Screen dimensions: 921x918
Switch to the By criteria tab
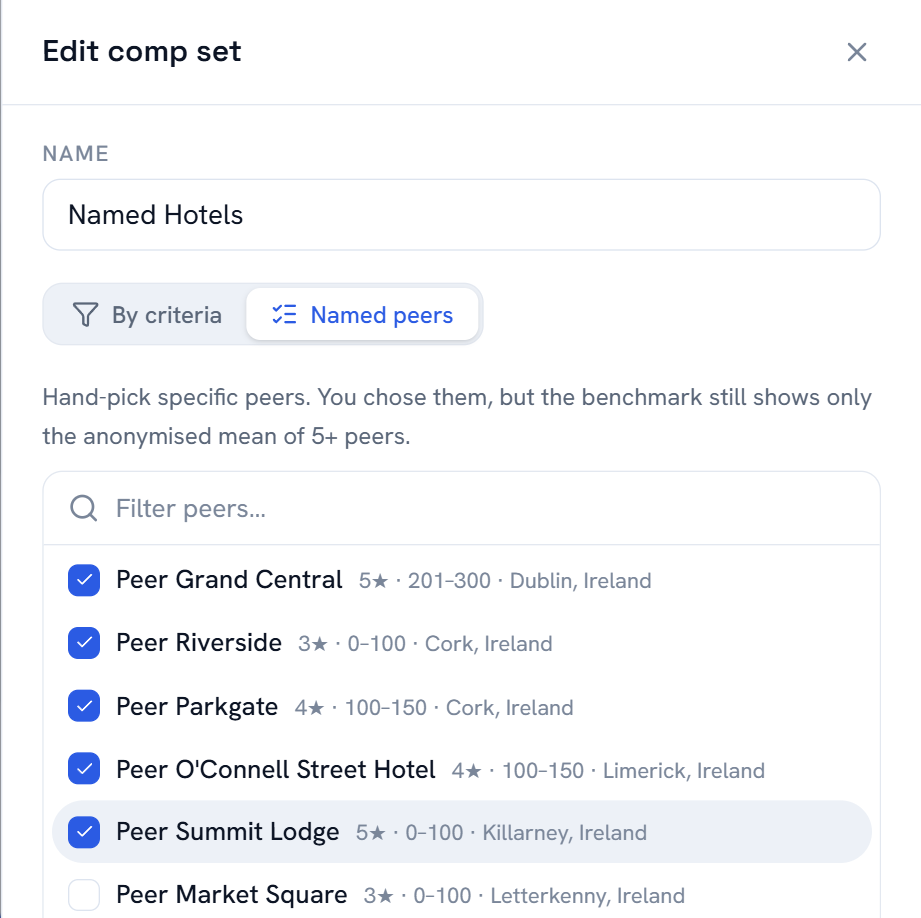coord(147,315)
